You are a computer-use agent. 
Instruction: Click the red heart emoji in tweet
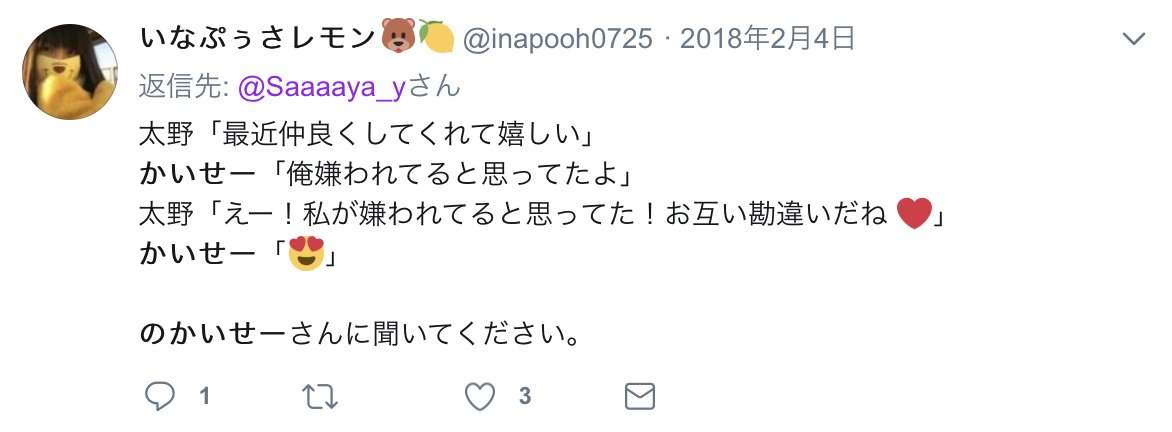(x=913, y=215)
